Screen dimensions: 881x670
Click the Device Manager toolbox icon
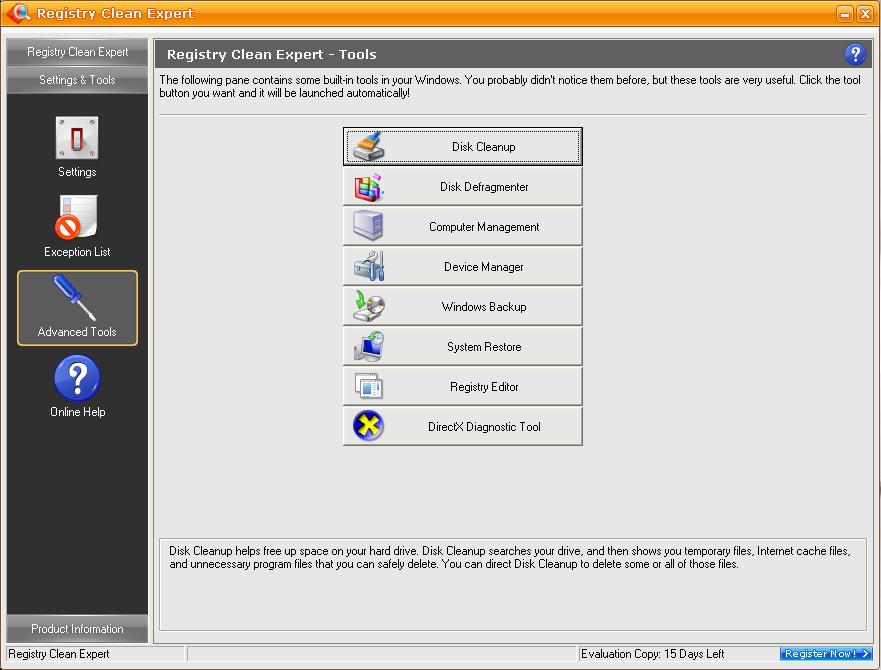[x=369, y=266]
